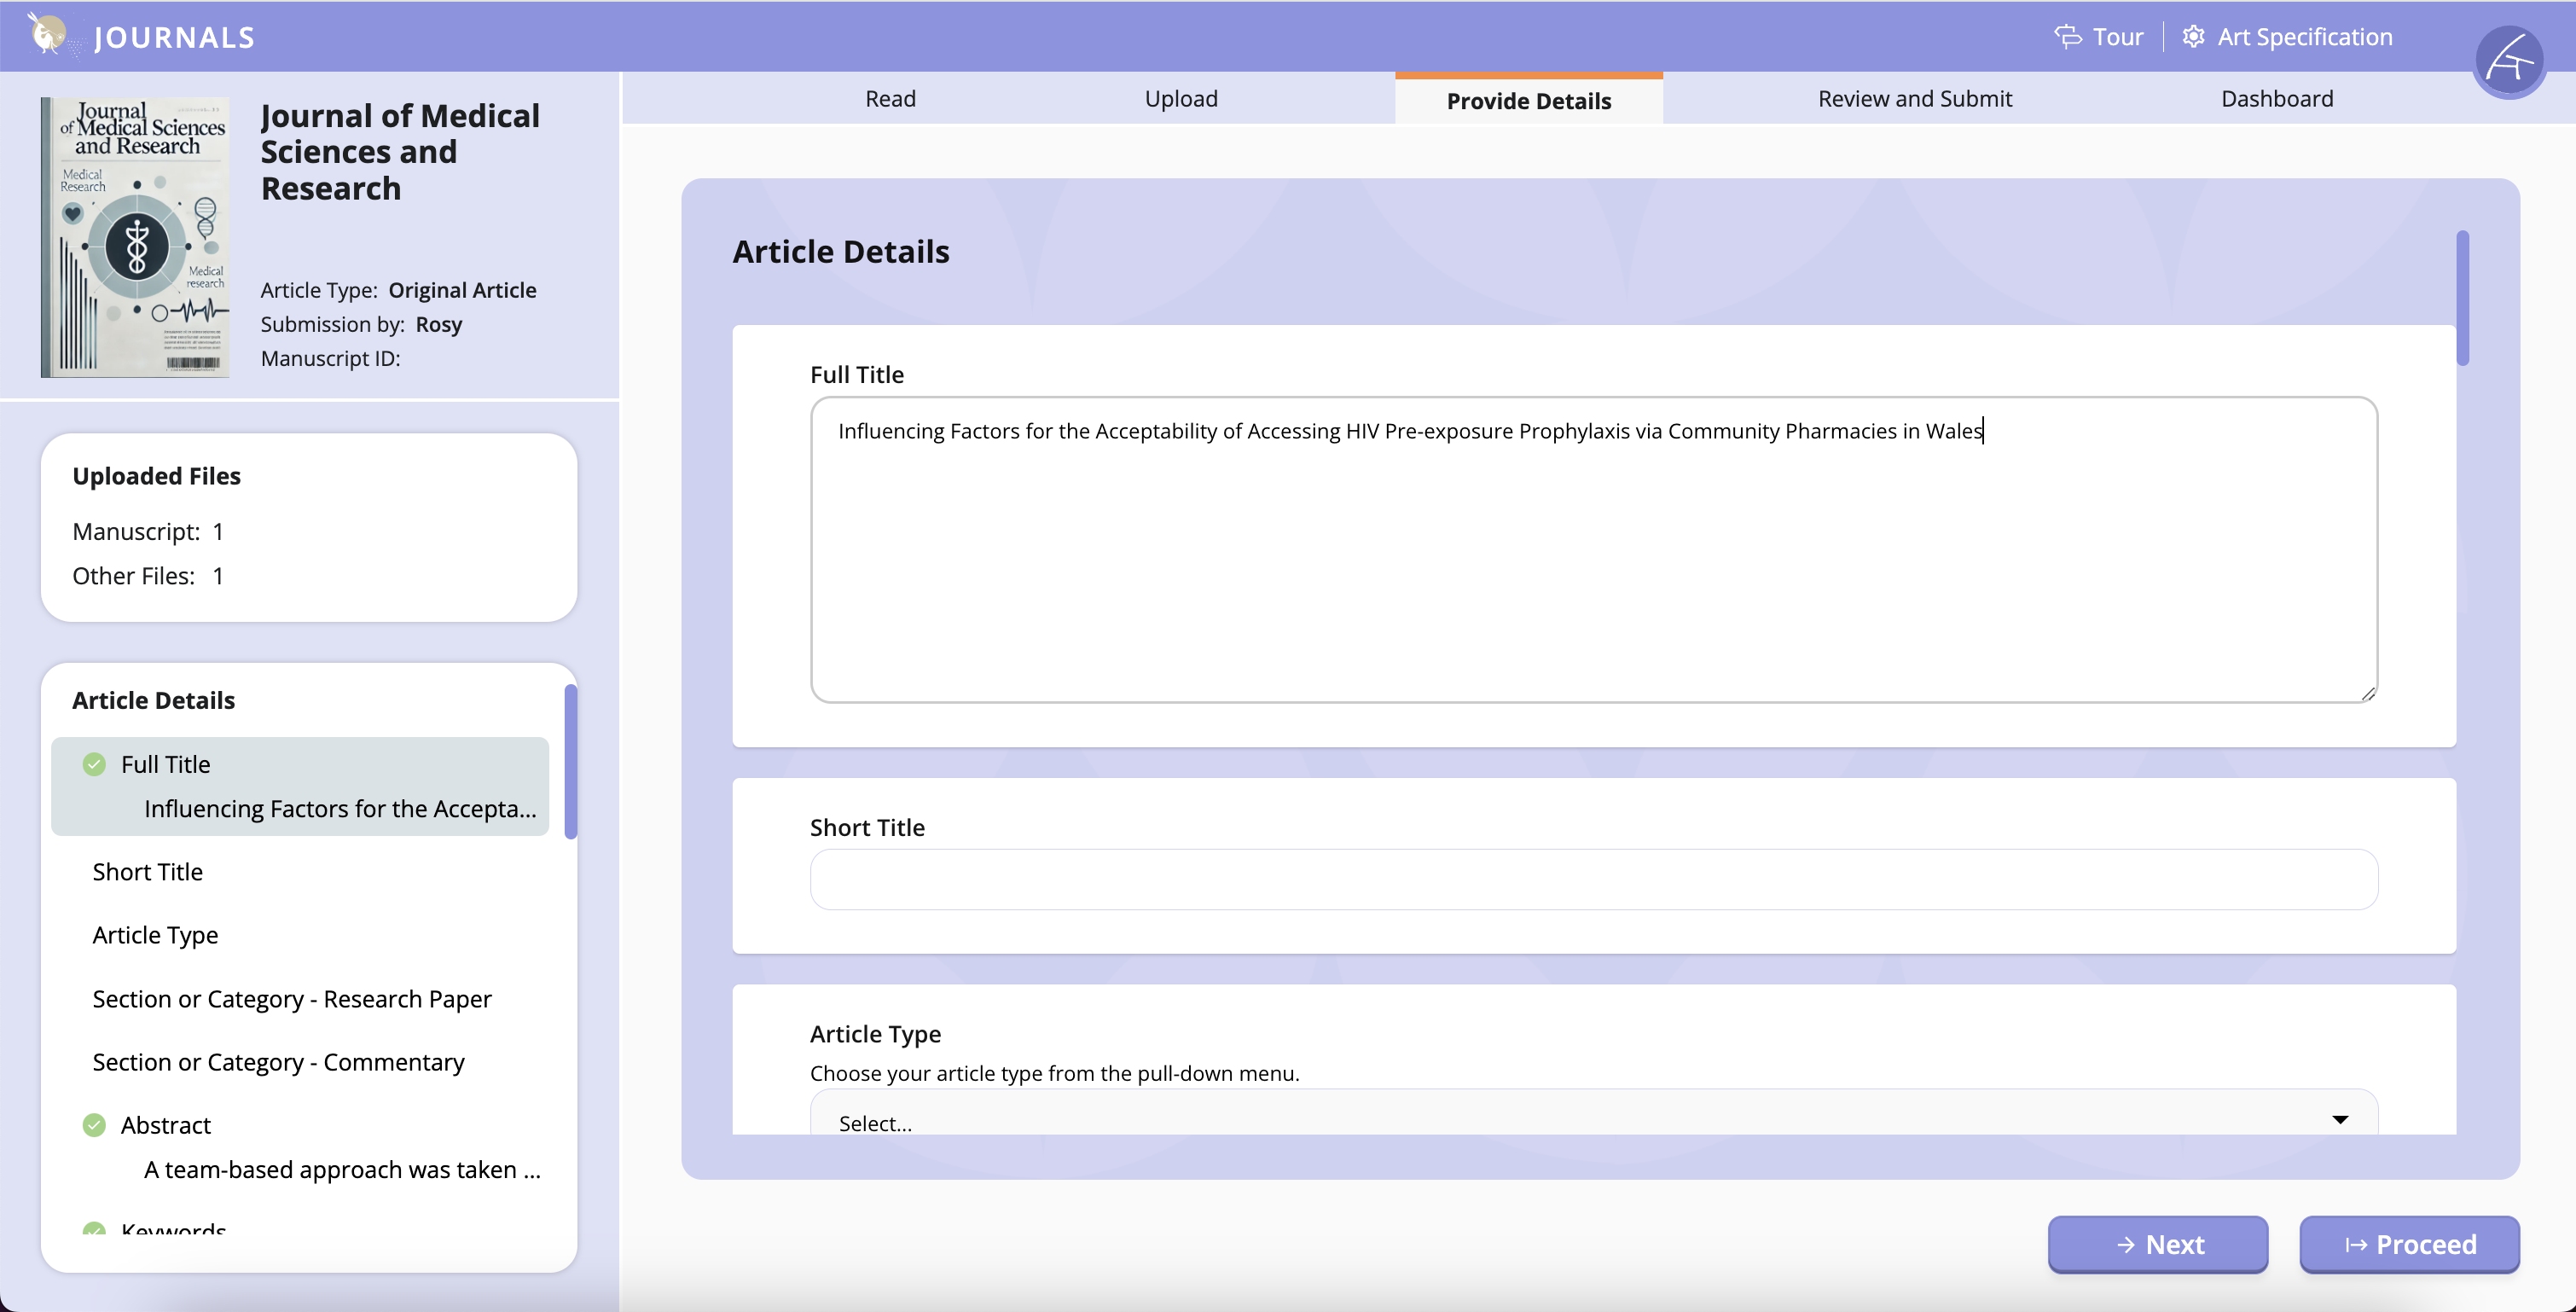This screenshot has height=1312, width=2576.
Task: Click the 'Uploaded Files' heading
Action: coord(156,476)
